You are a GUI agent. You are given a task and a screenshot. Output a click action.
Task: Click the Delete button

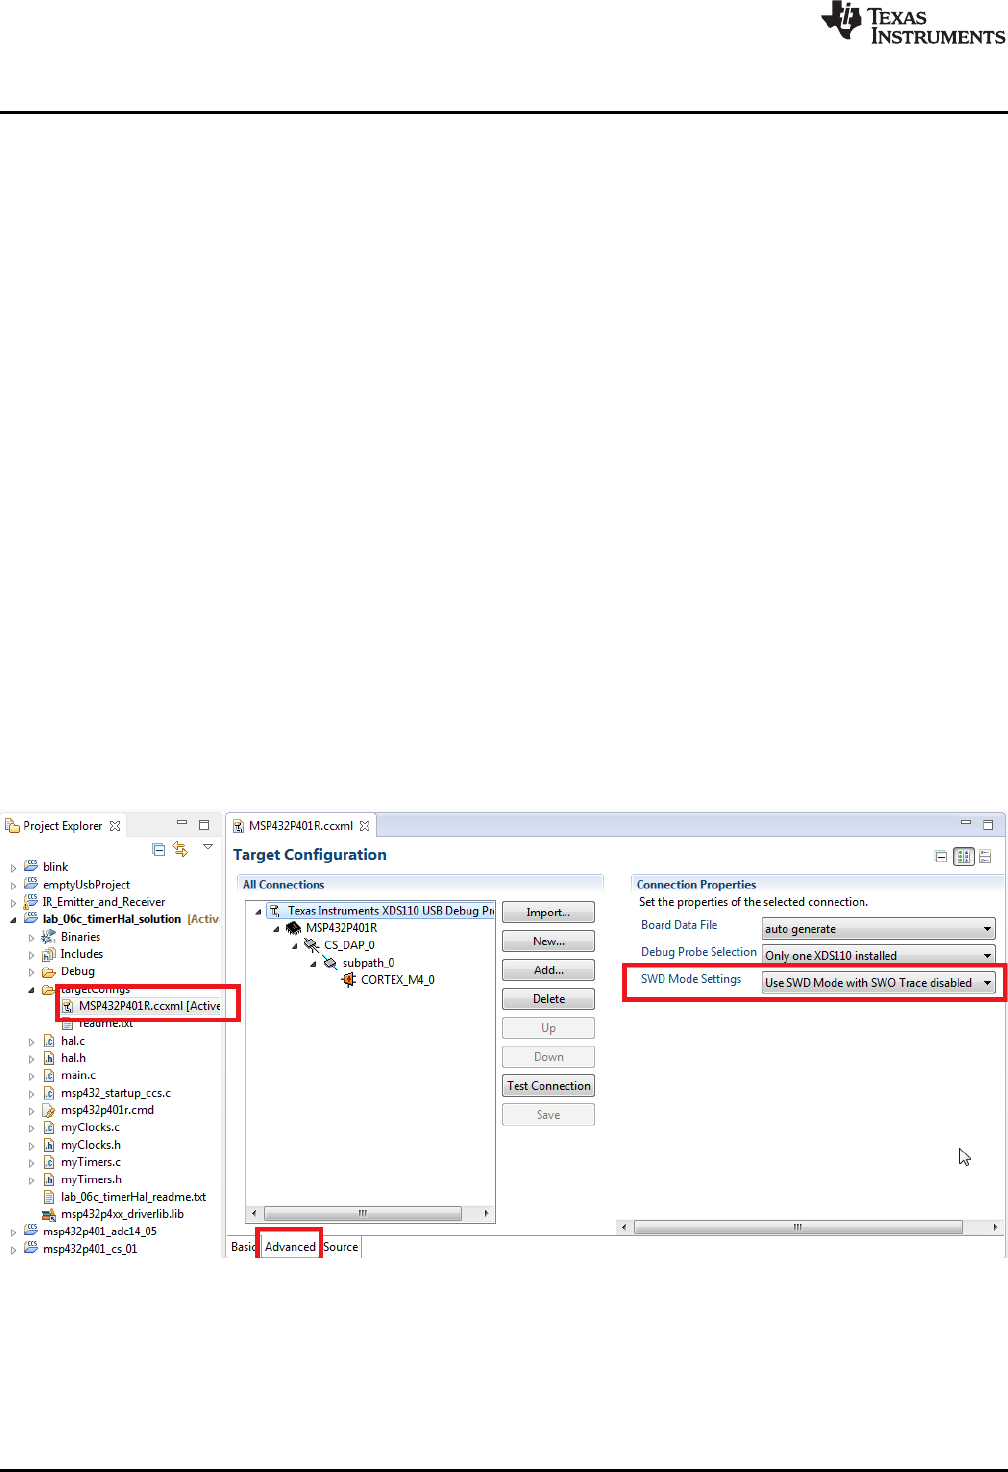pyautogui.click(x=548, y=999)
